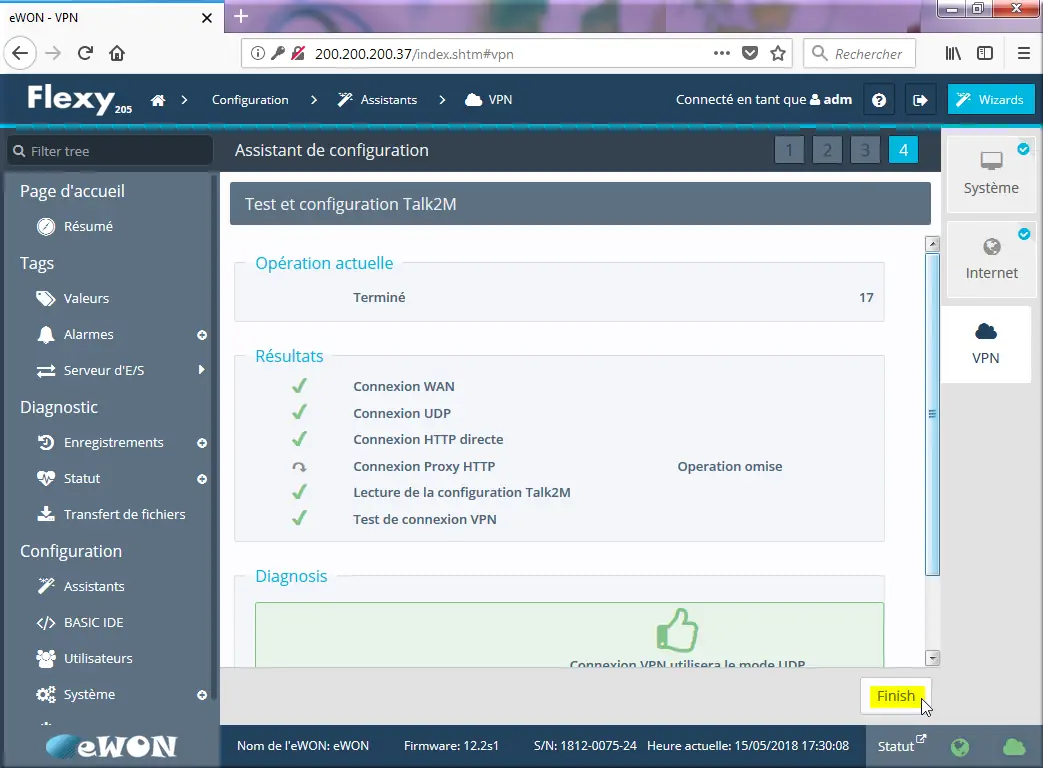Open the Wizards button in header
The image size is (1043, 768).
tap(990, 100)
